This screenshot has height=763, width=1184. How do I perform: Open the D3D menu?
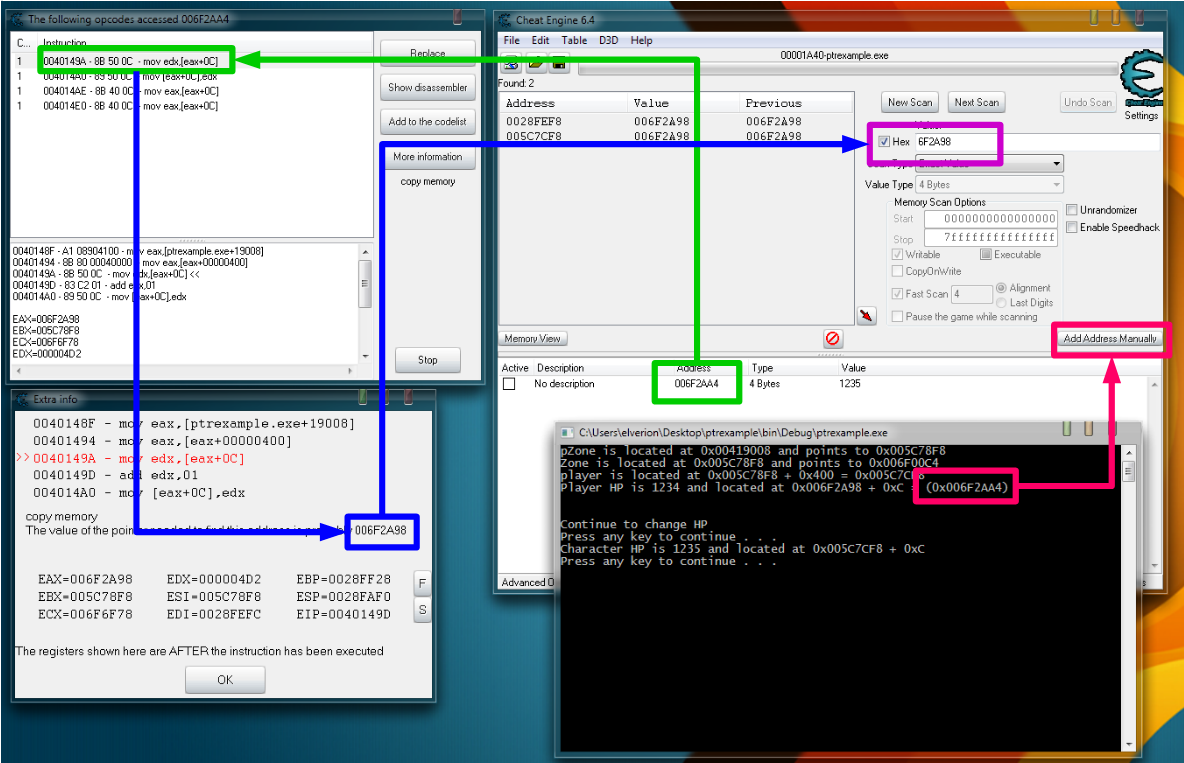click(608, 41)
